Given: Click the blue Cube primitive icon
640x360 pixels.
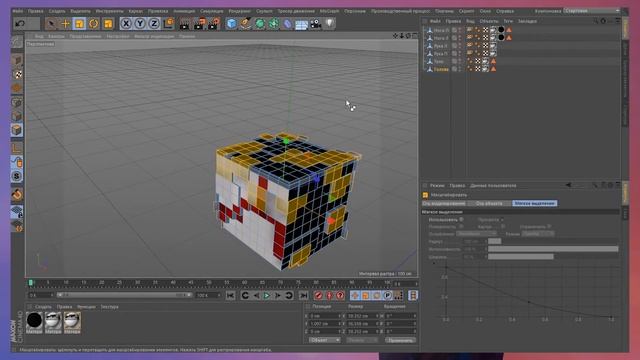Looking at the screenshot, I should tap(231, 24).
